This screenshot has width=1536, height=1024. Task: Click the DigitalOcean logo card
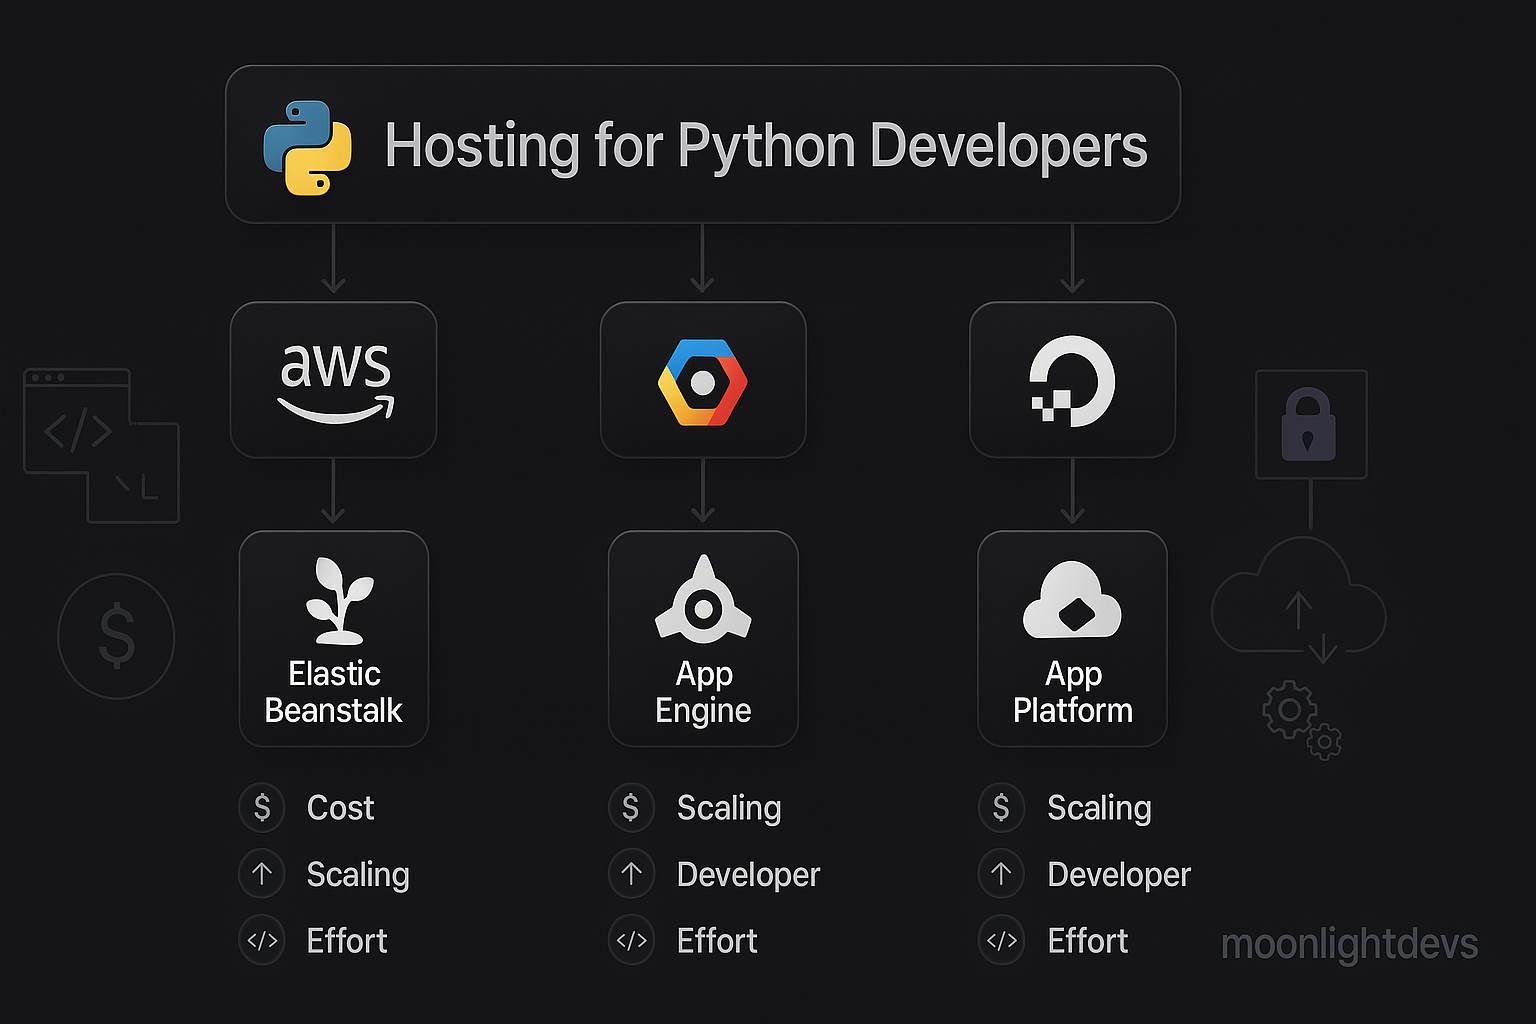click(1072, 380)
